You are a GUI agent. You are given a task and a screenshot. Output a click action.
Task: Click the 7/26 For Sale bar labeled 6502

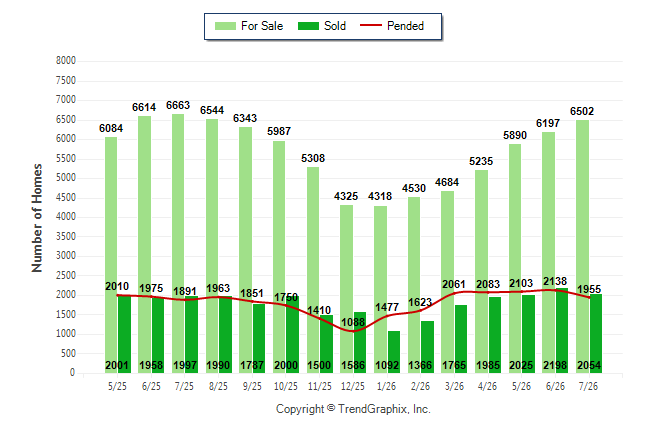point(582,246)
